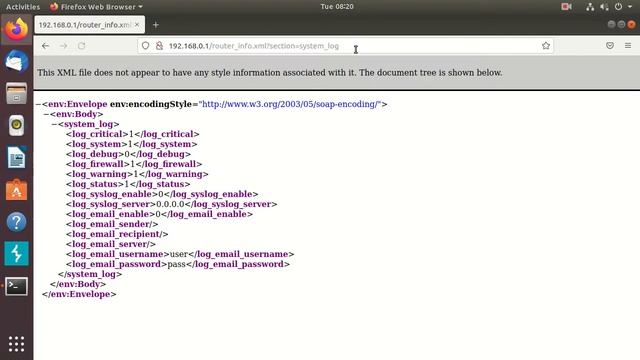Viewport: 640px width, 360px height.
Task: Click the XML style information notice
Action: 270,73
